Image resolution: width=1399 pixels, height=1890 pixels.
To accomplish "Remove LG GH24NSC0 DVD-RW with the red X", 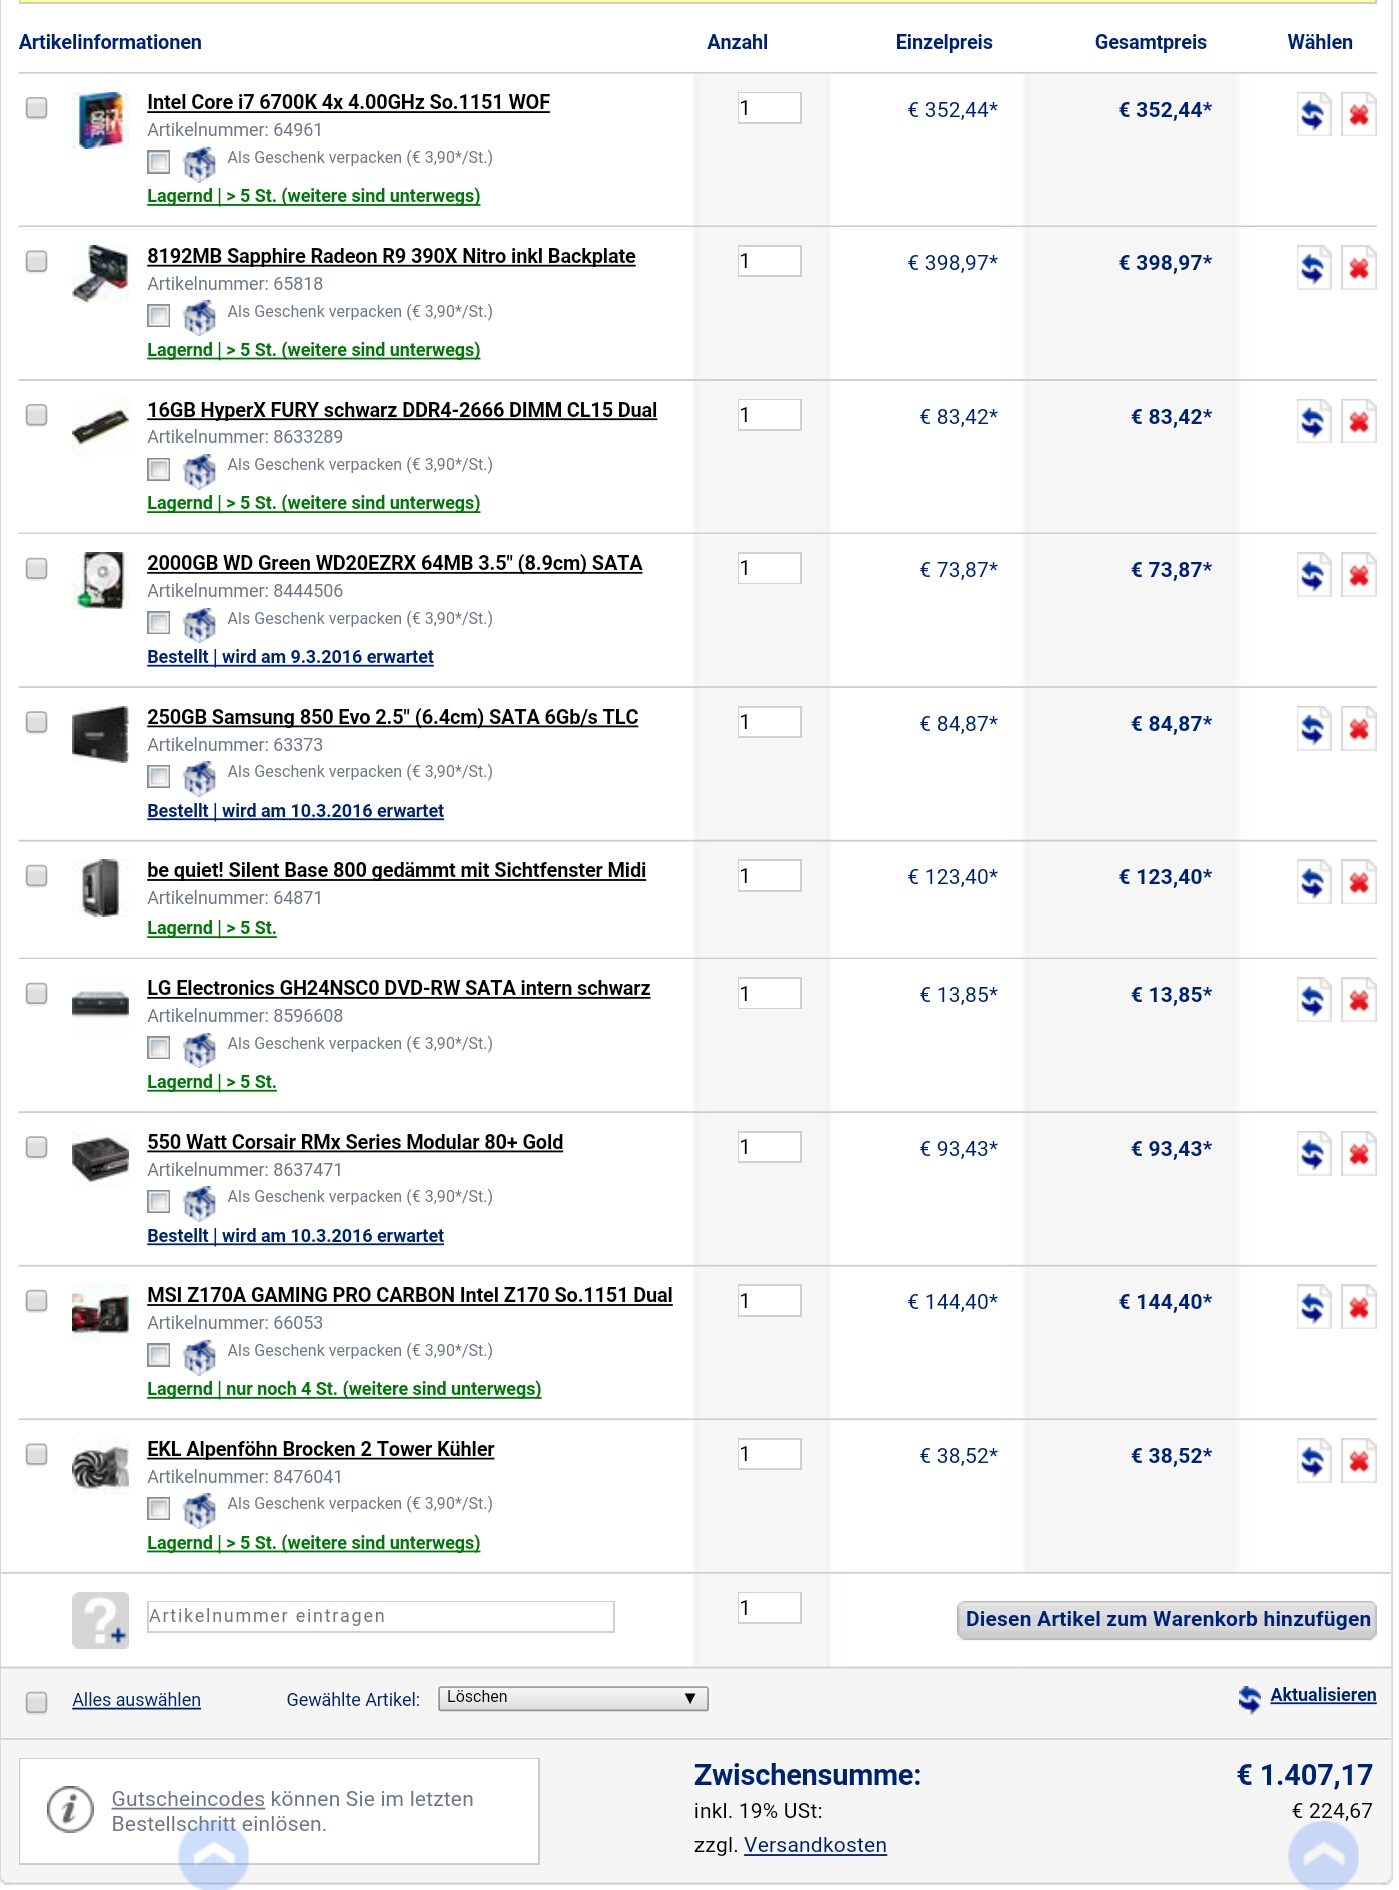I will coord(1358,999).
